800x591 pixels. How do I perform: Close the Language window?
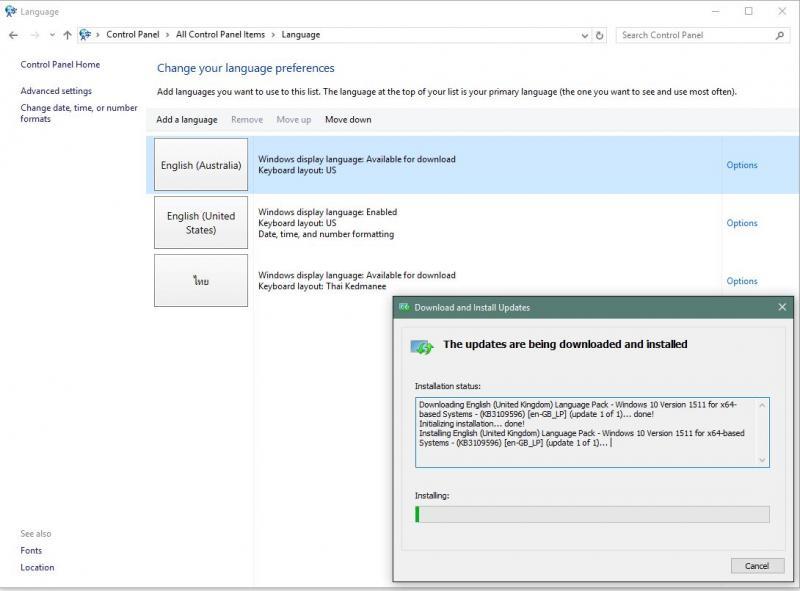click(782, 11)
